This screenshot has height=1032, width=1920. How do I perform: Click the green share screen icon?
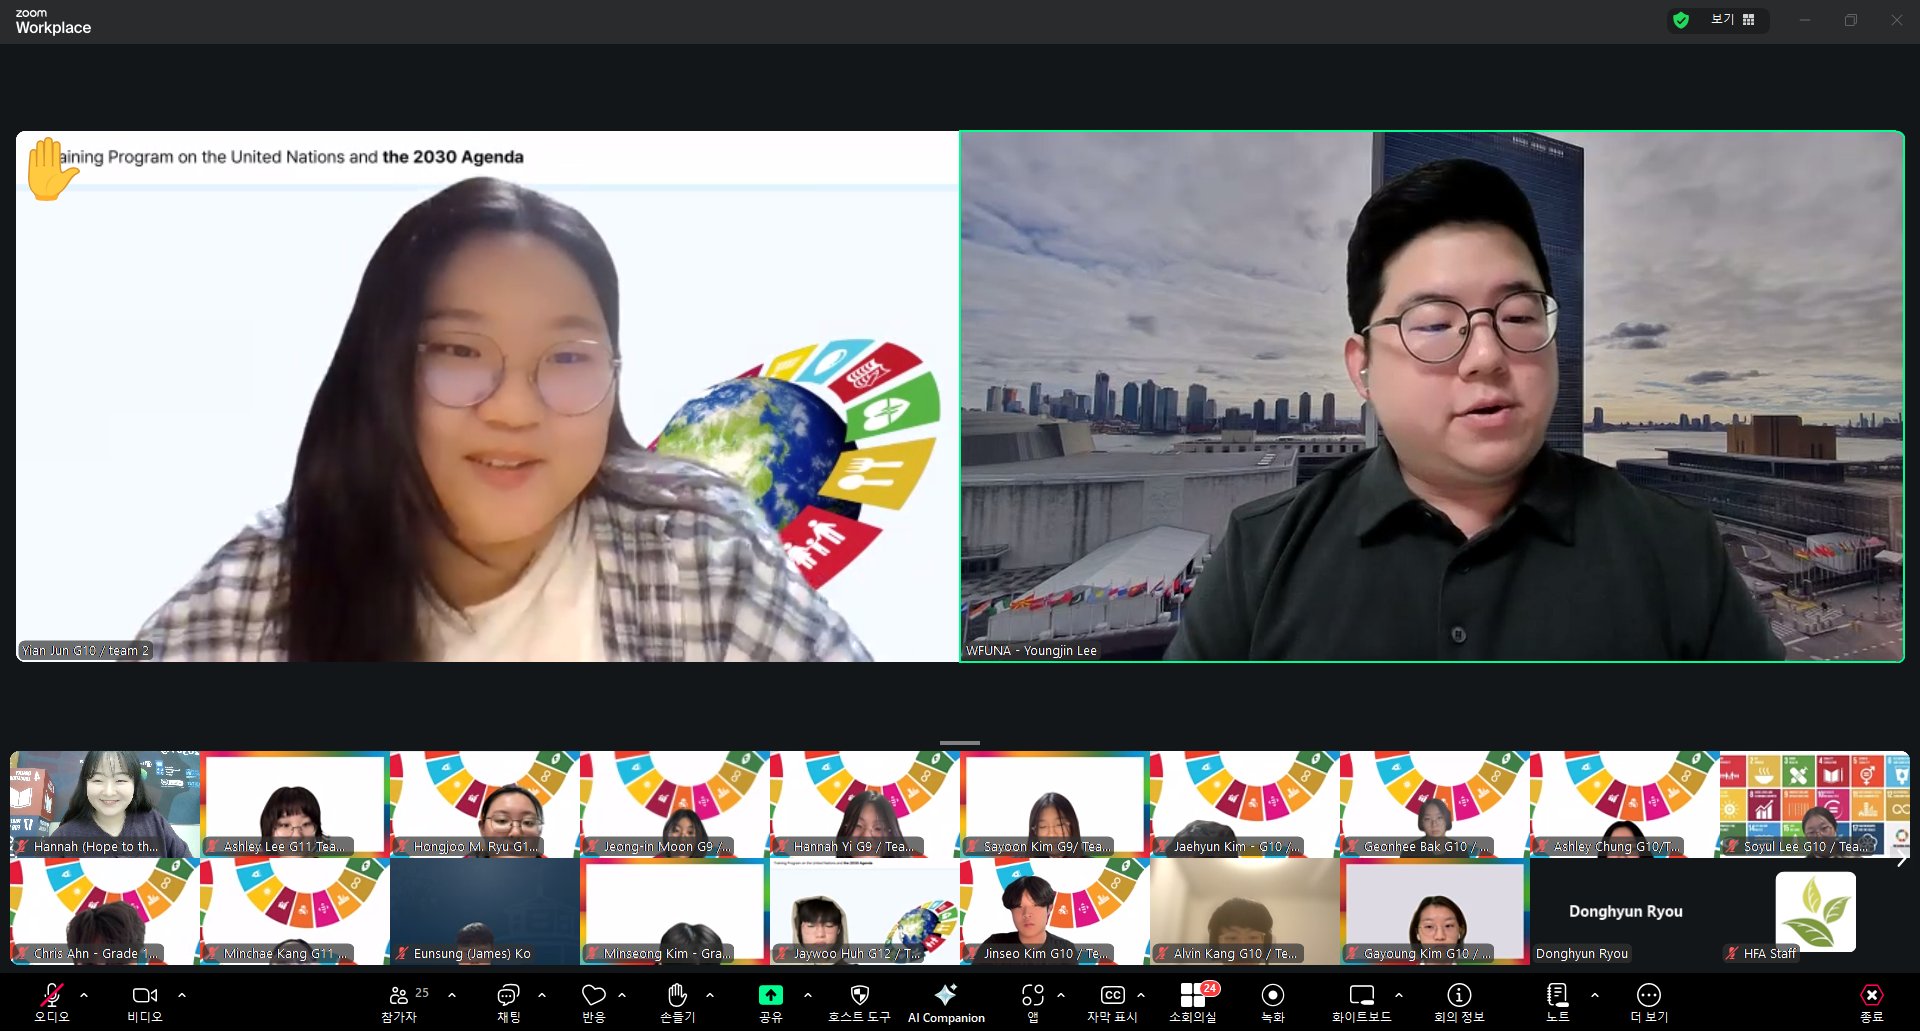pyautogui.click(x=771, y=995)
